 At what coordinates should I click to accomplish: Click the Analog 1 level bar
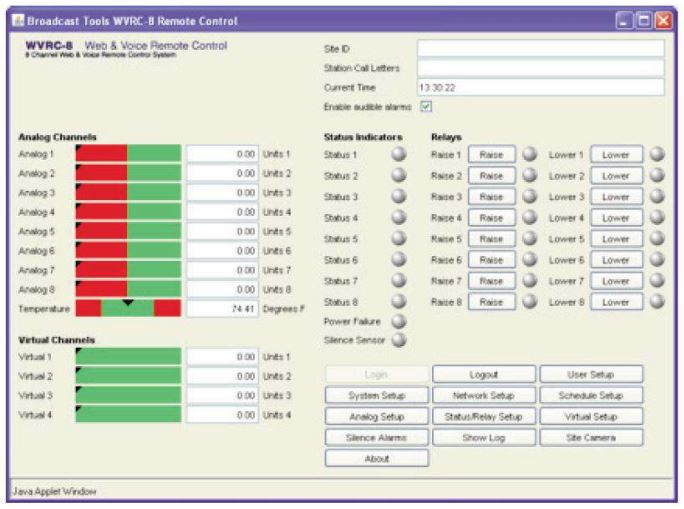click(128, 154)
